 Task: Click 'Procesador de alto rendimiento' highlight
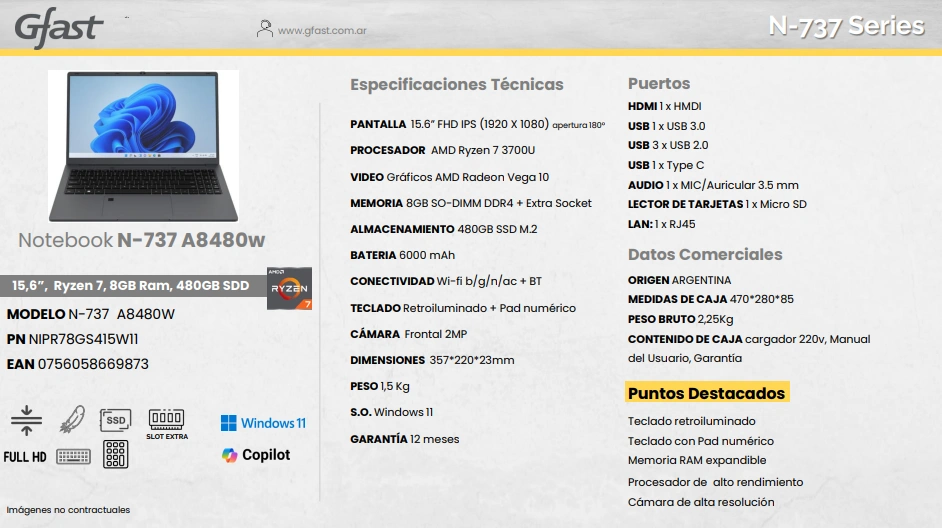pos(716,482)
